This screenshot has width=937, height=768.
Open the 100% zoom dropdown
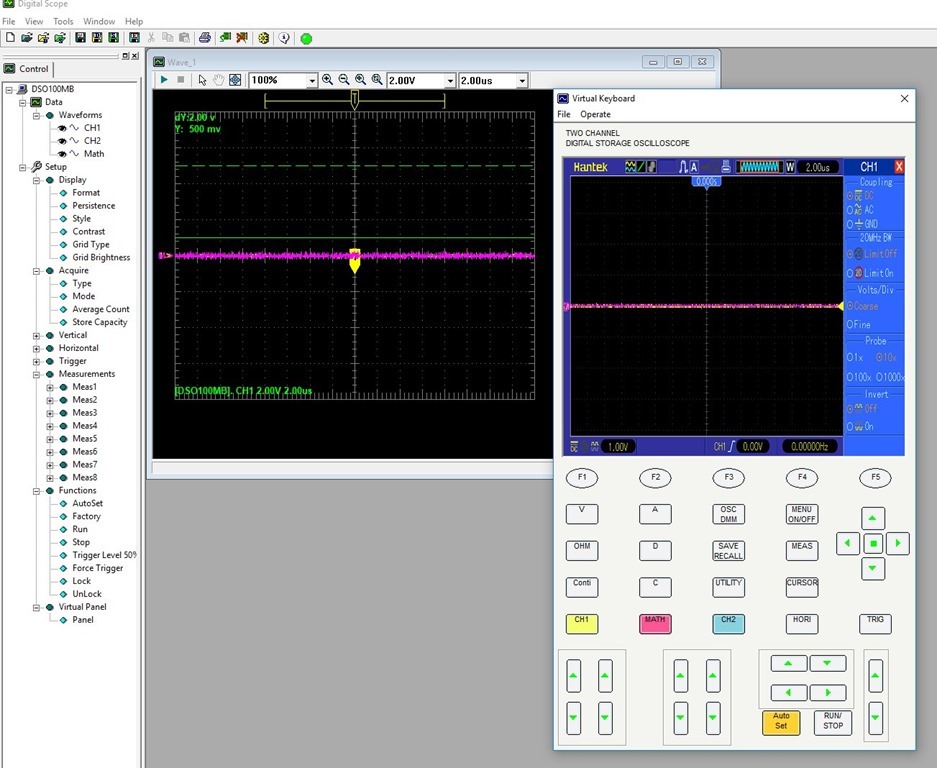tap(312, 80)
